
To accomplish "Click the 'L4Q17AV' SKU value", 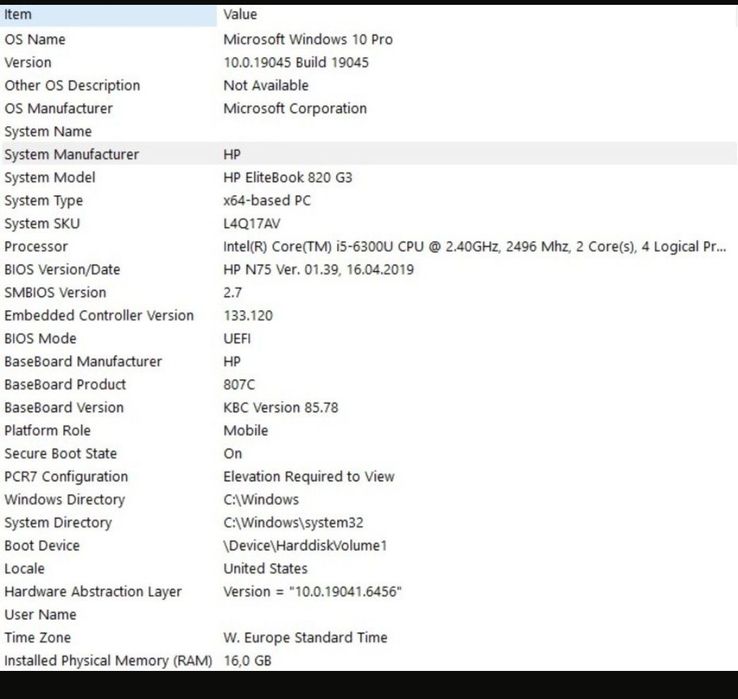I will (252, 224).
